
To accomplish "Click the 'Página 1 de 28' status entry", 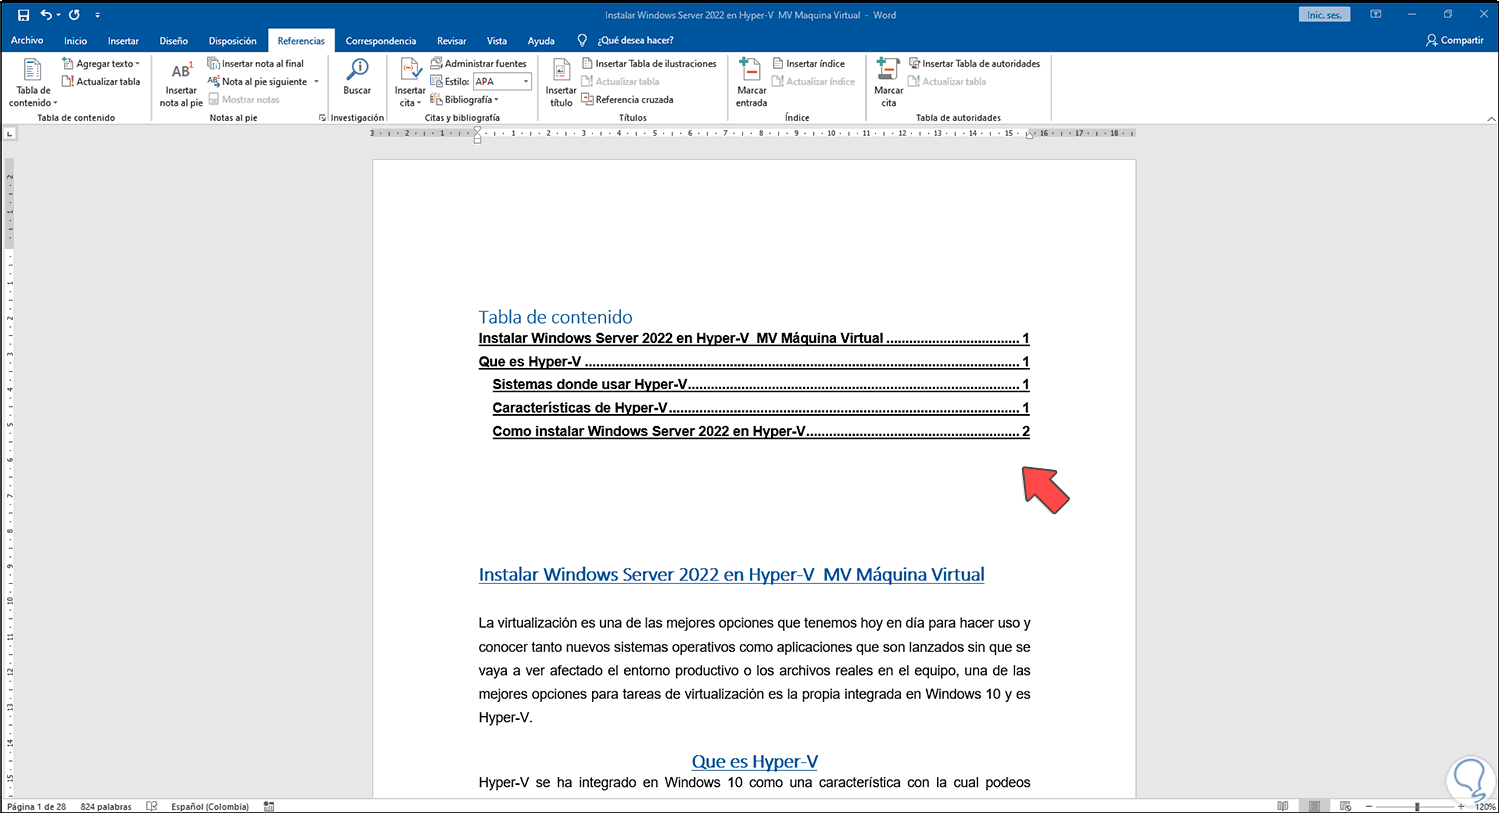I will pos(36,806).
